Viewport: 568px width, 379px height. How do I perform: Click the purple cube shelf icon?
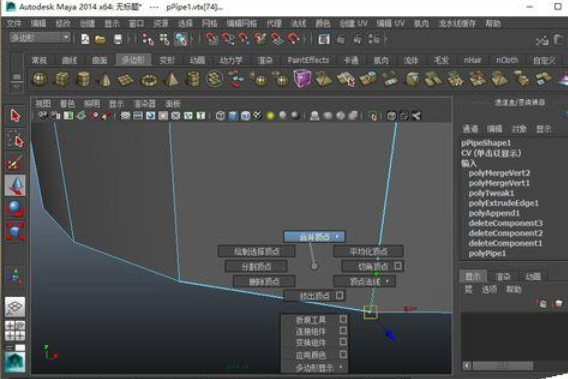[302, 79]
